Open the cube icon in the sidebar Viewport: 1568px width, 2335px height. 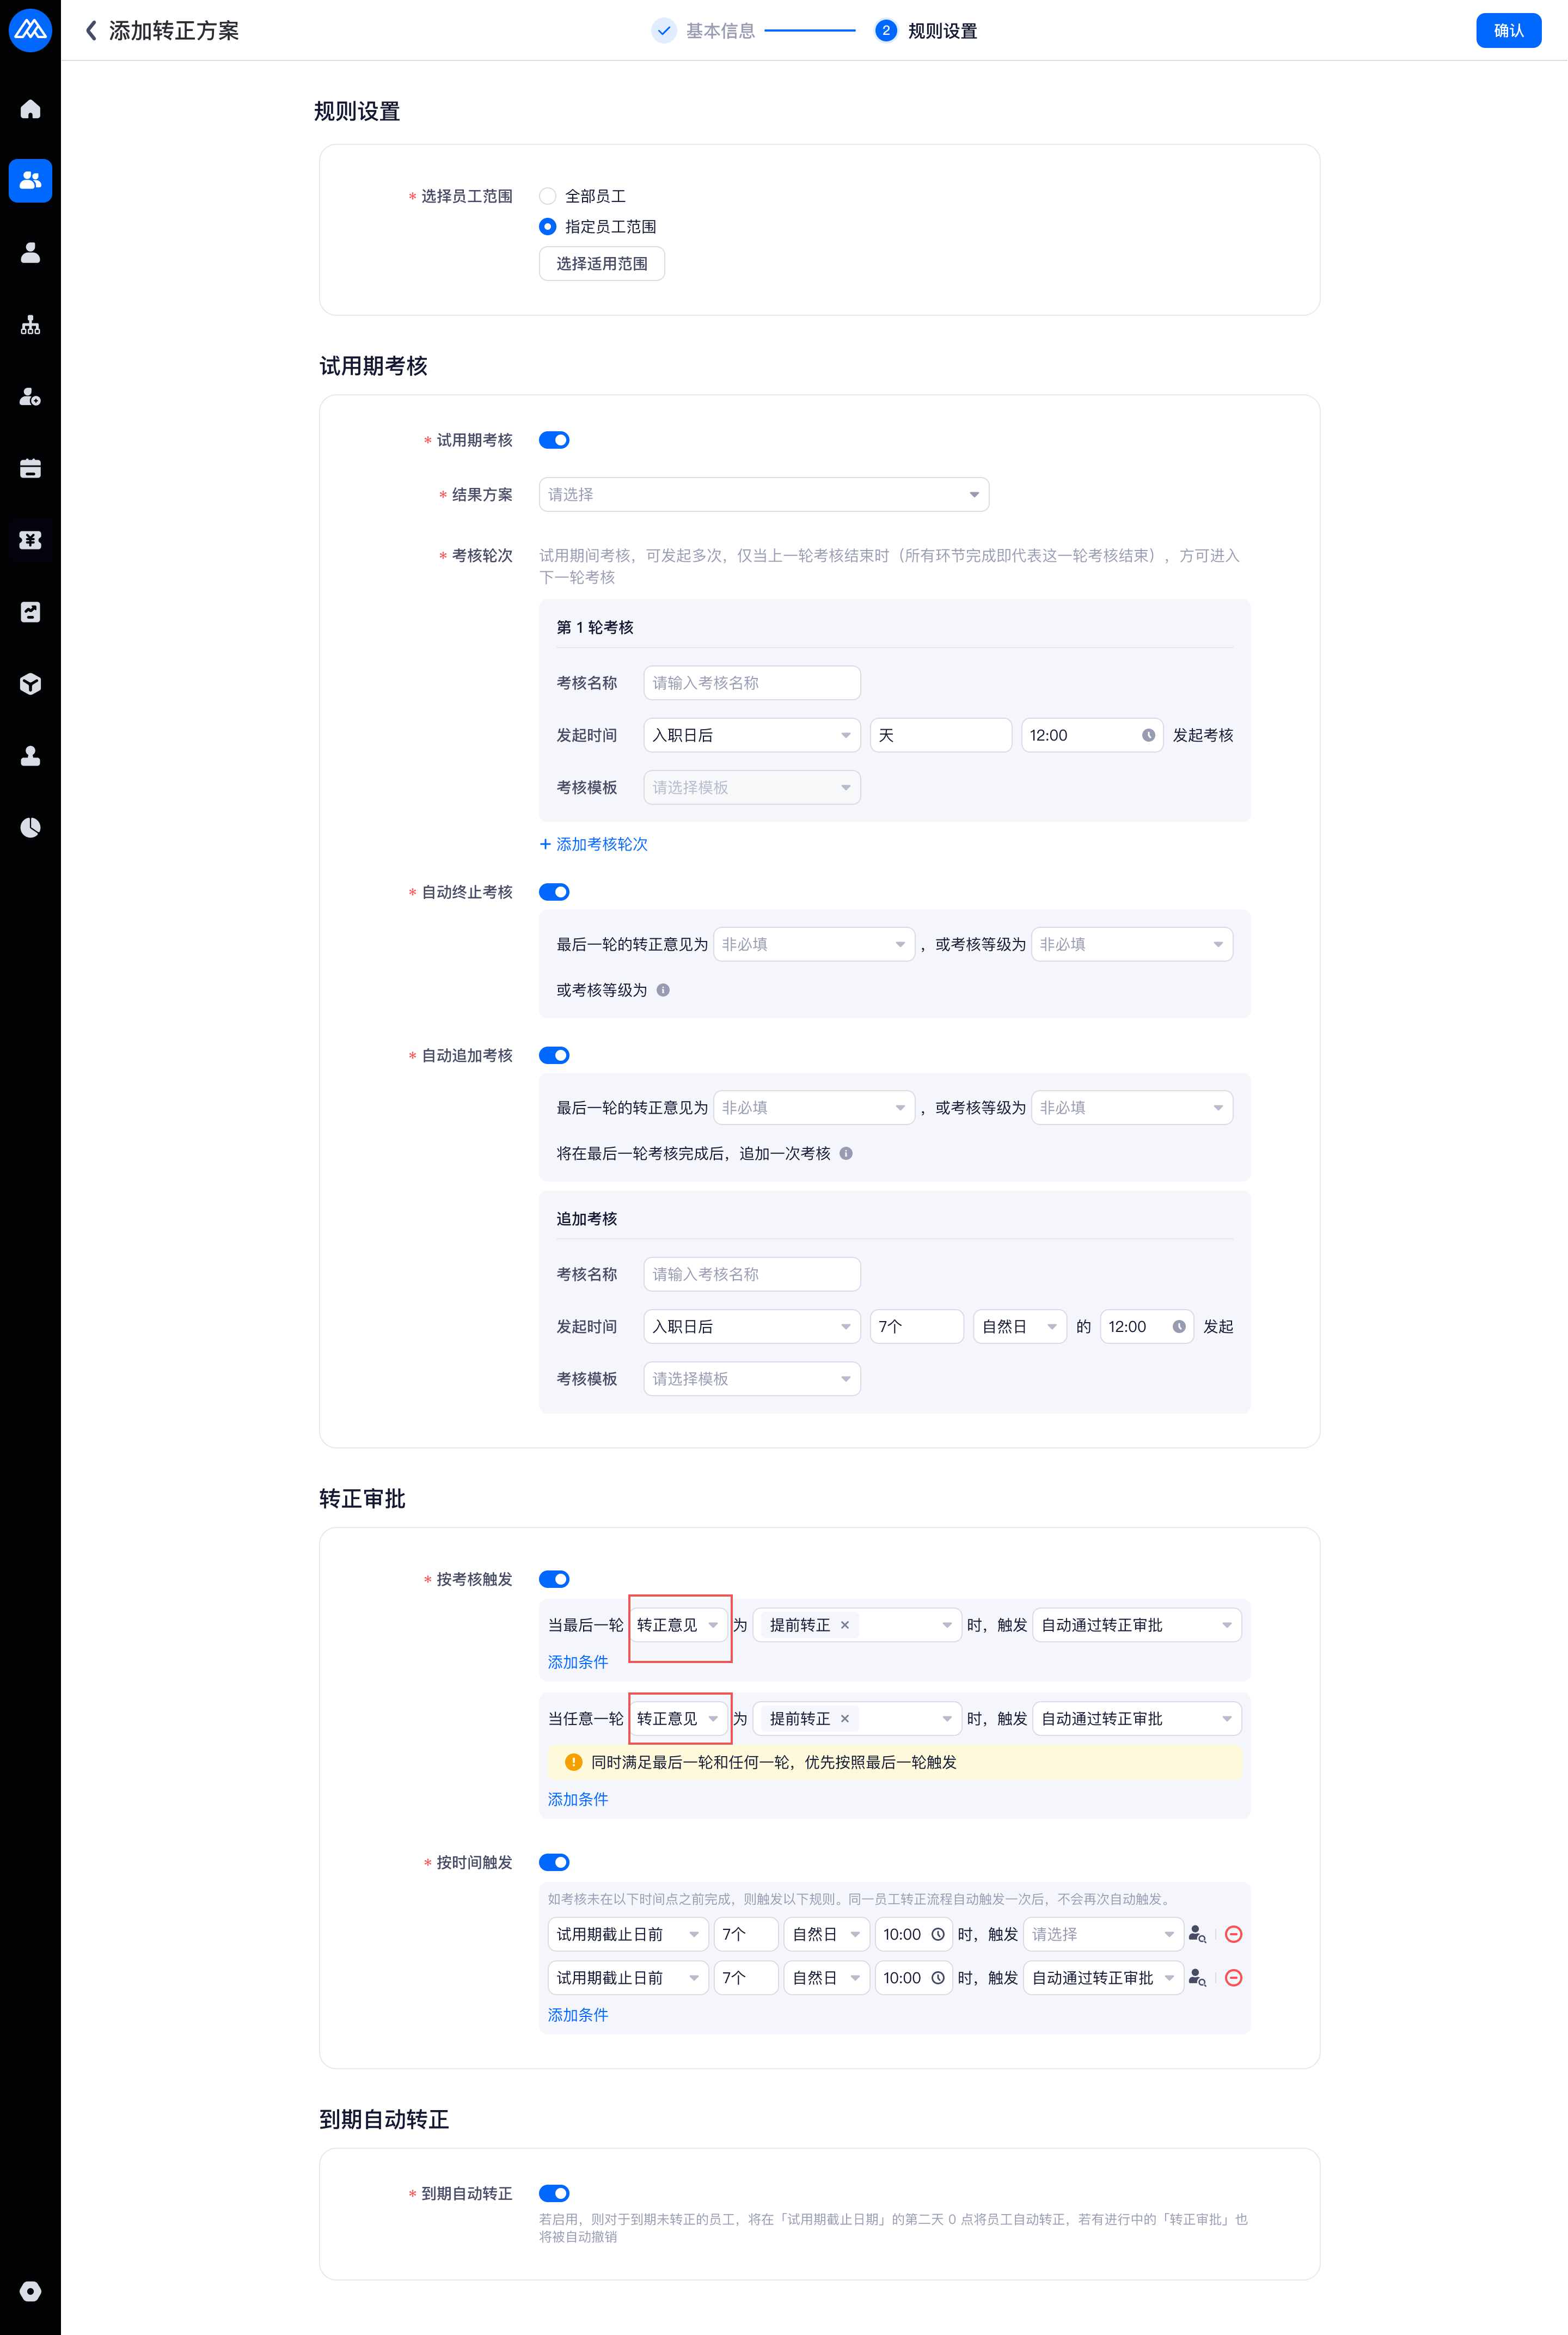coord(30,684)
